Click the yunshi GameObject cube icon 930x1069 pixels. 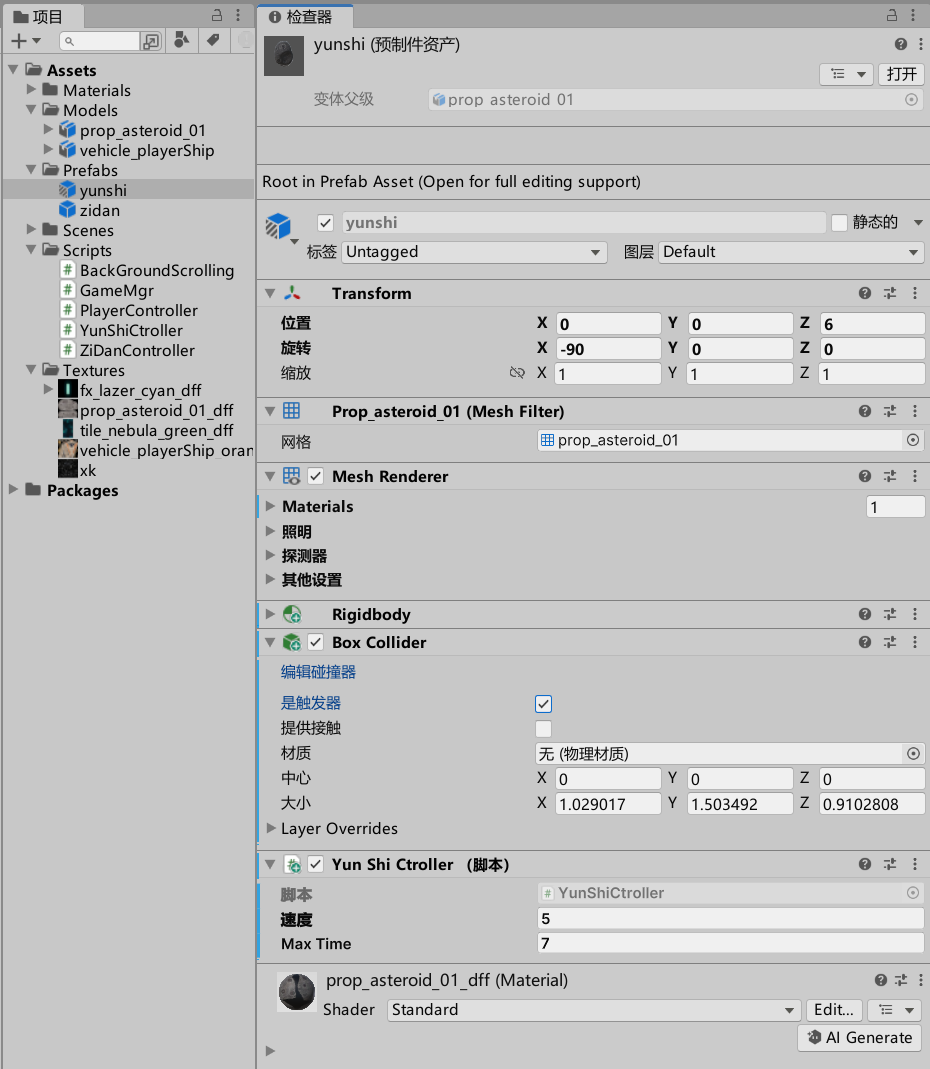[x=278, y=226]
